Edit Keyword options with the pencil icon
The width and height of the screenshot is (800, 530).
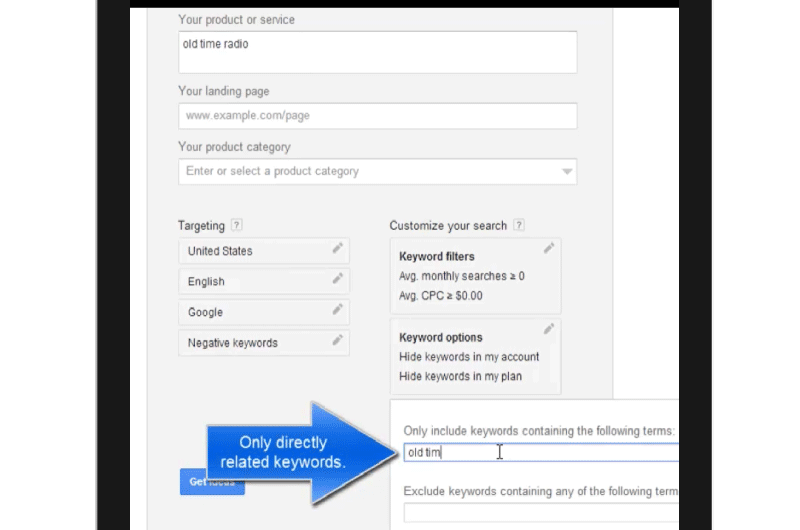pos(548,329)
